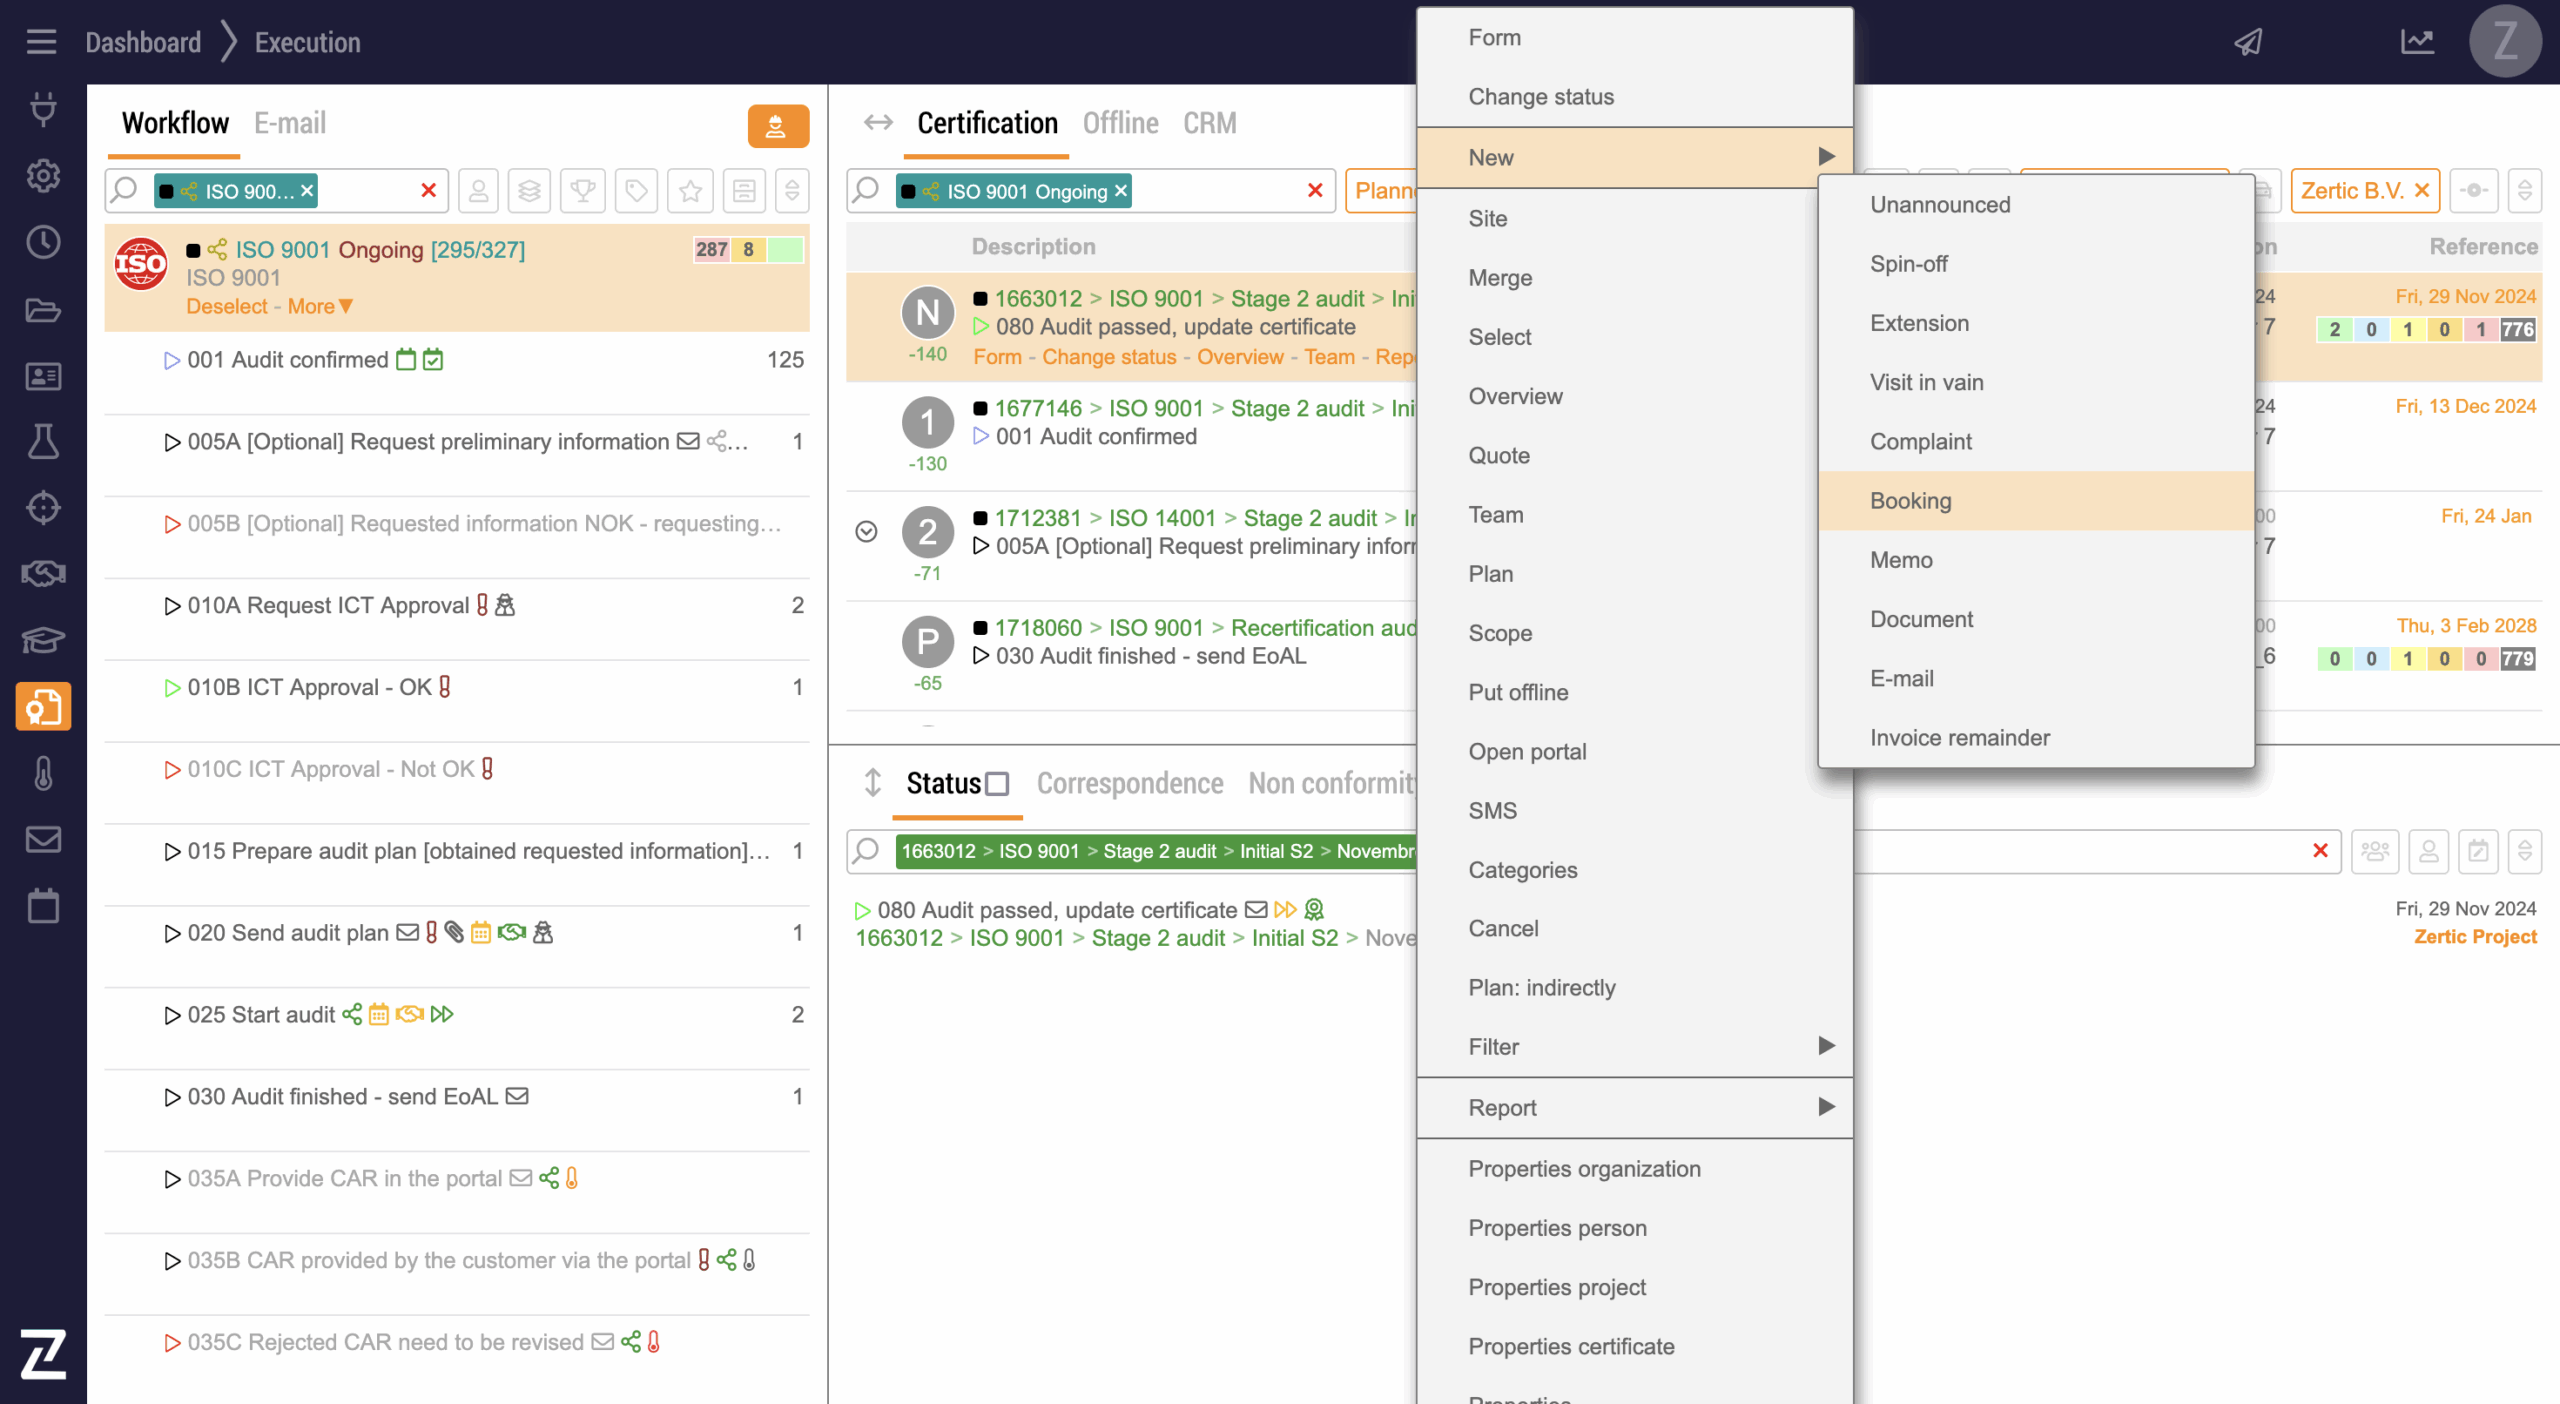2560x1404 pixels.
Task: Click the tag filter icon
Action: coord(636,190)
